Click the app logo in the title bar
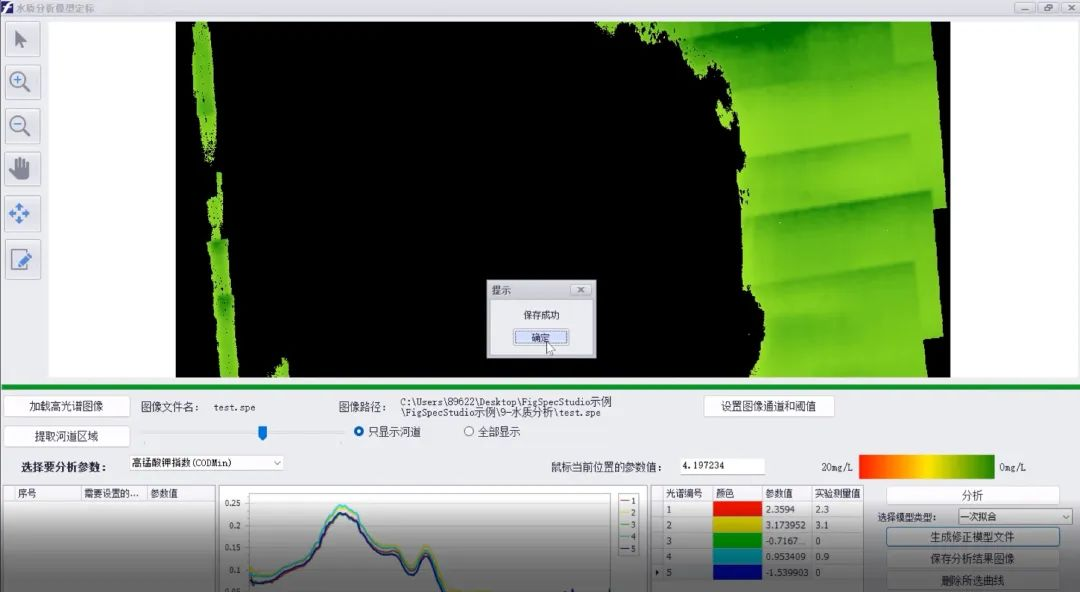 [8, 7]
